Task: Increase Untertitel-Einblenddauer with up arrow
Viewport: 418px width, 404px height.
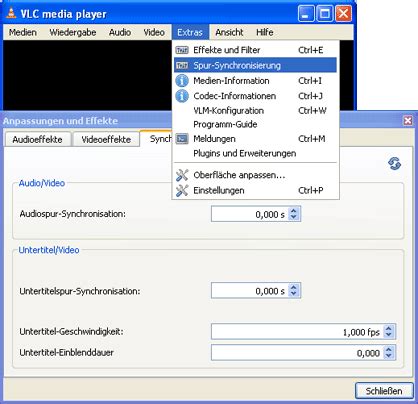Action: coord(389,349)
